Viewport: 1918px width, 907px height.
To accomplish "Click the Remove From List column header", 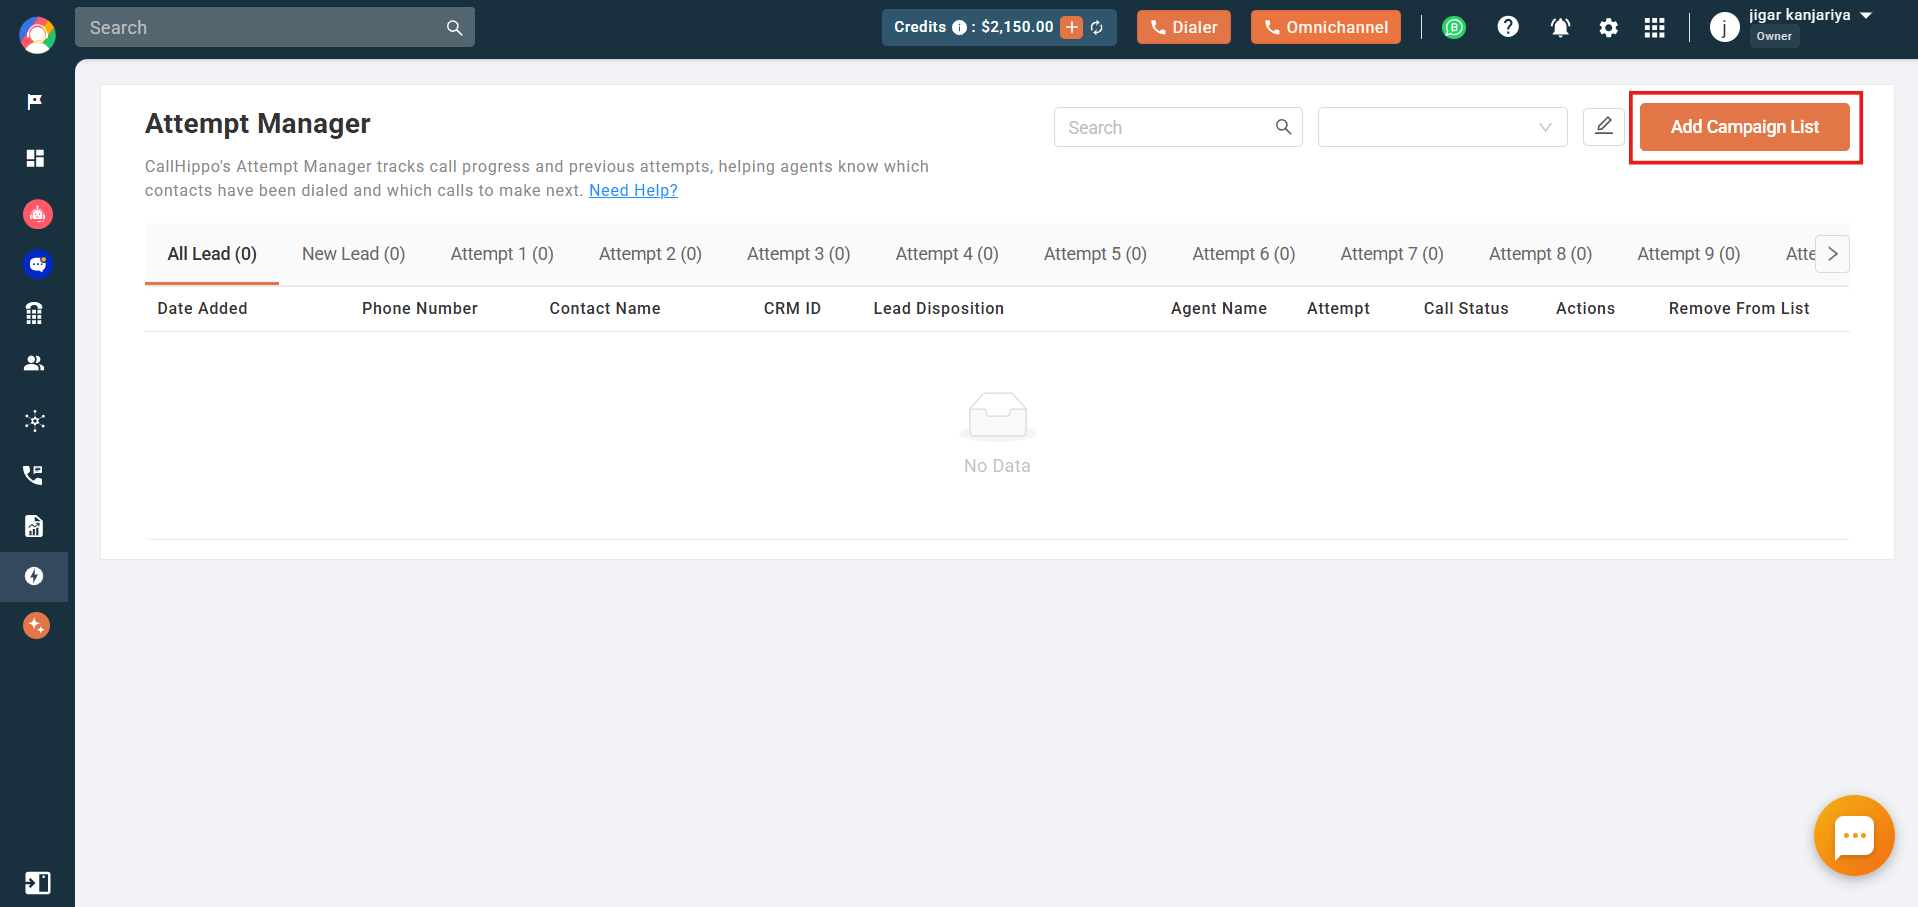I will coord(1739,308).
